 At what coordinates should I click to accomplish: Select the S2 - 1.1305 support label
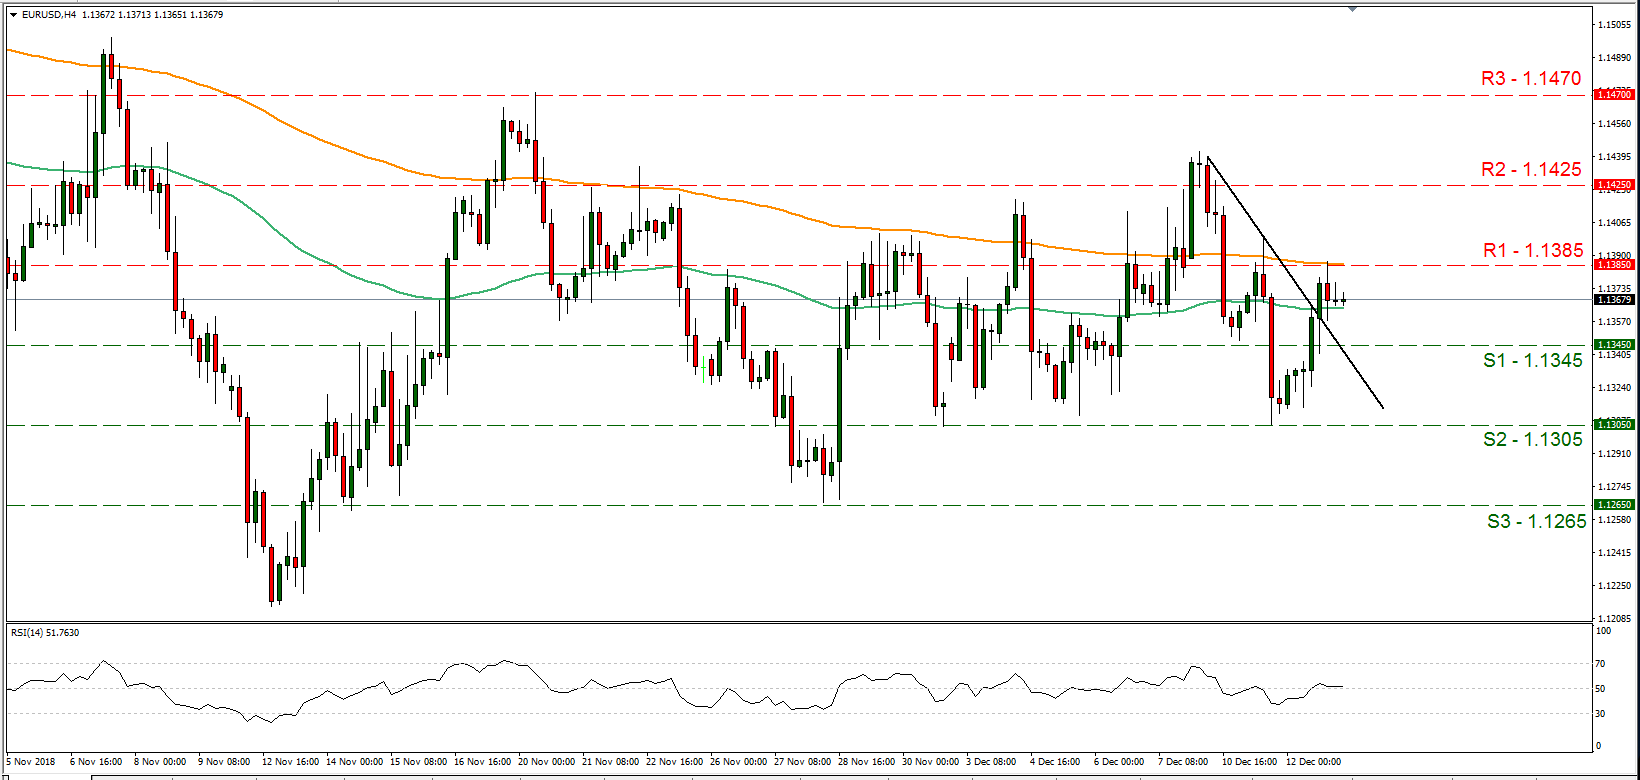1533,439
